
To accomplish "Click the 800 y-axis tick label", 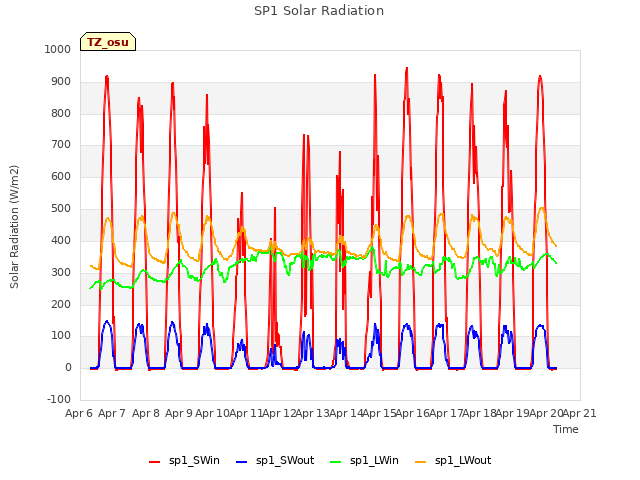I will pyautogui.click(x=61, y=113).
